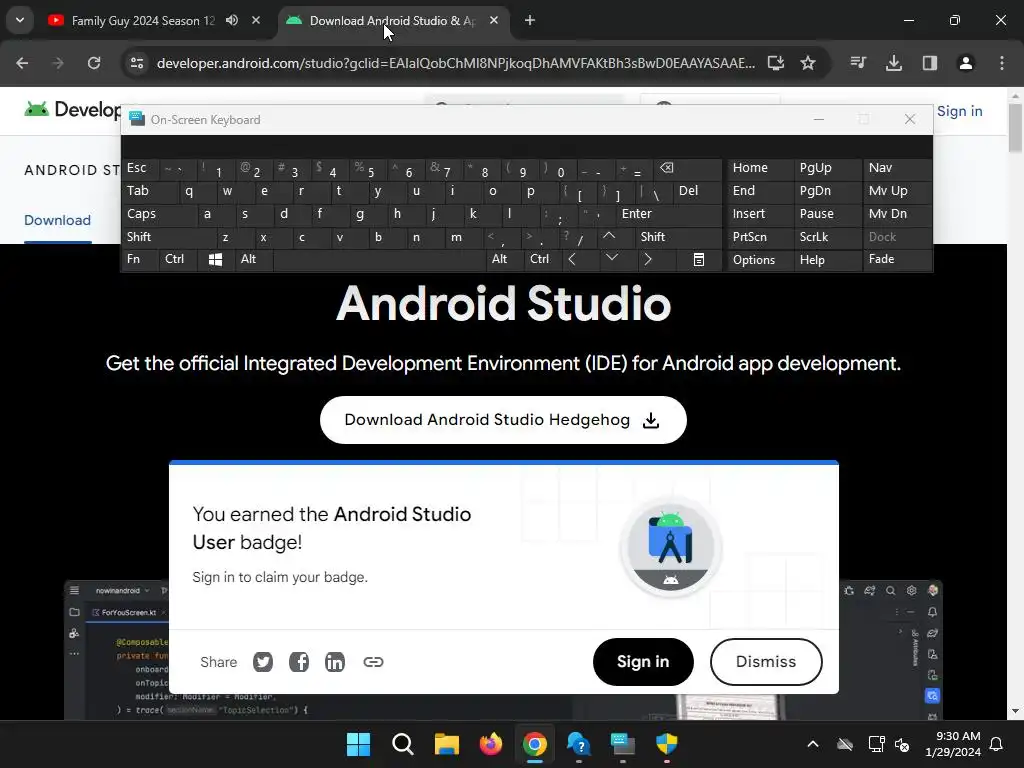Click the Nav key on On-Screen Keyboard

[897, 168]
